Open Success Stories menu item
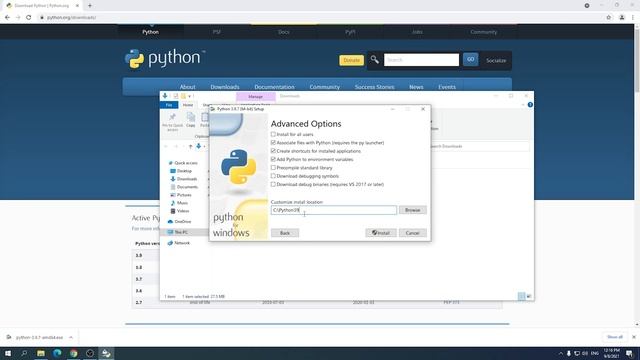This screenshot has width=640, height=360. click(374, 87)
